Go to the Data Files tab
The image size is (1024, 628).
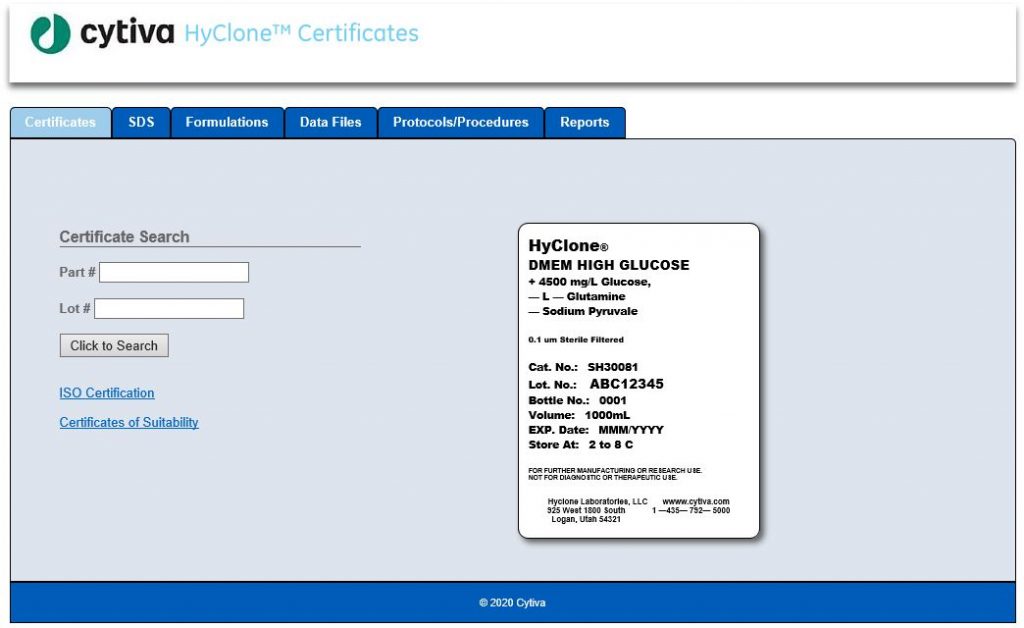330,122
